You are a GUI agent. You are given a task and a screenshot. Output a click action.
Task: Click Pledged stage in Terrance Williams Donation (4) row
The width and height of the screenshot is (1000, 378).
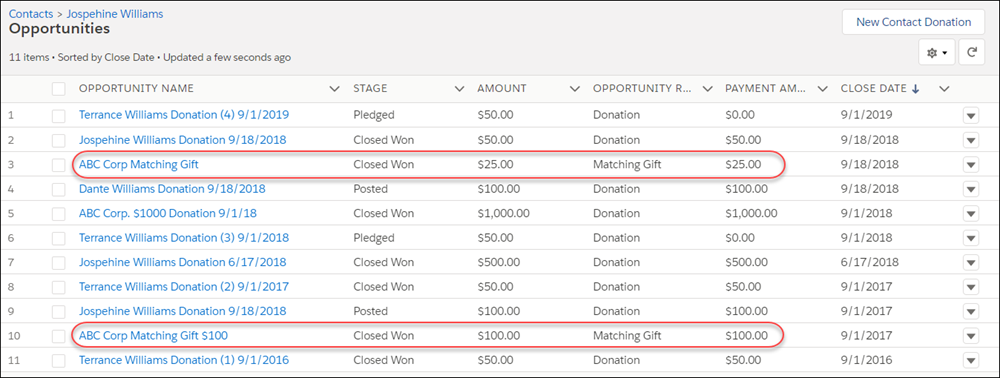pyautogui.click(x=374, y=115)
